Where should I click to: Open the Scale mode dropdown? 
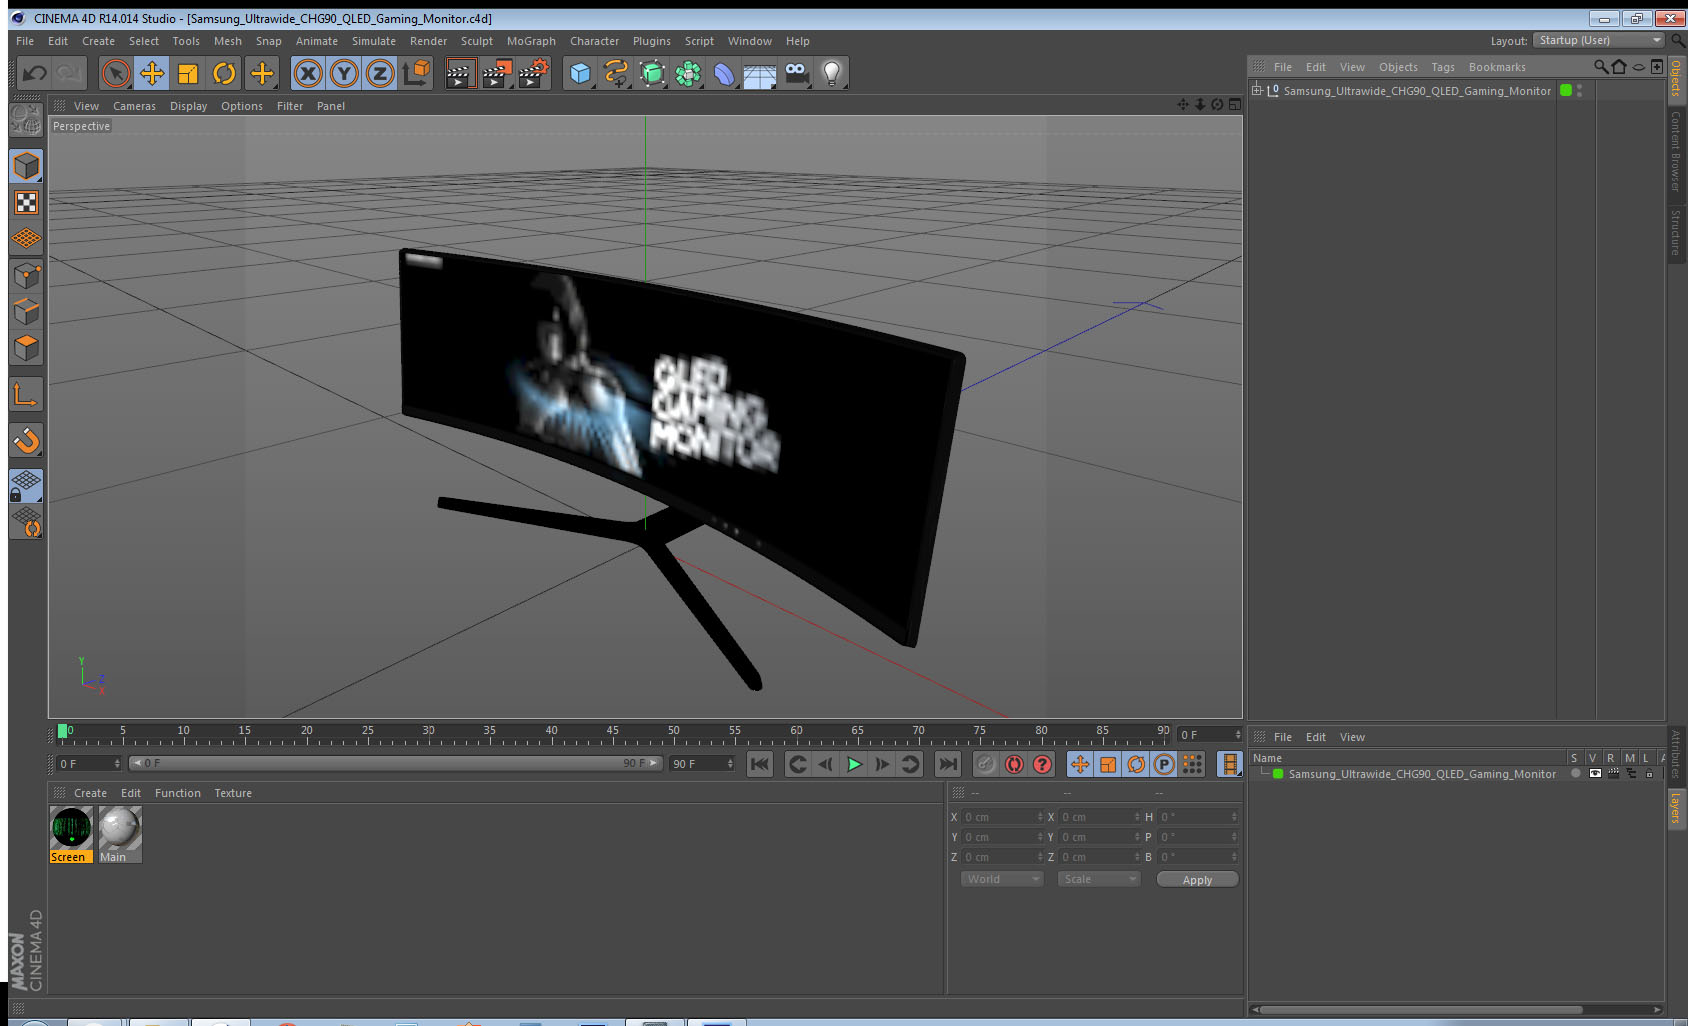[1099, 879]
